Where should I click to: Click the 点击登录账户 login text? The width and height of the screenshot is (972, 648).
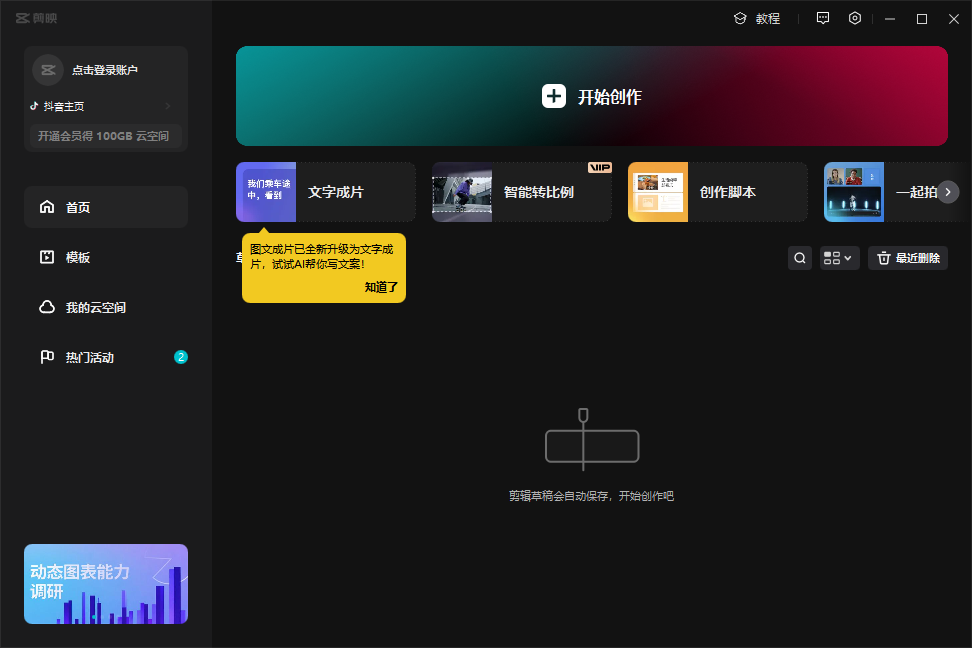coord(105,70)
